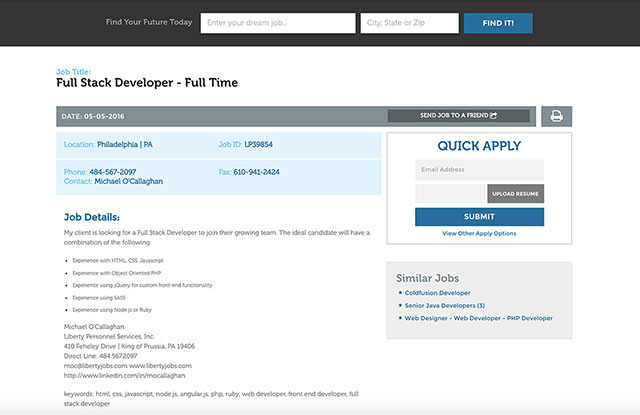The width and height of the screenshot is (640, 415).
Task: Click the Job ID LP39854 value
Action: click(258, 145)
